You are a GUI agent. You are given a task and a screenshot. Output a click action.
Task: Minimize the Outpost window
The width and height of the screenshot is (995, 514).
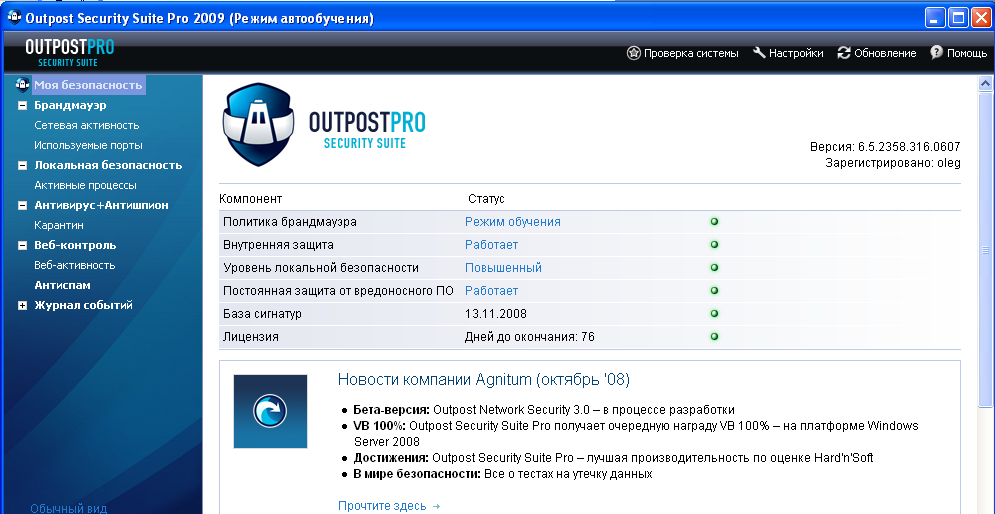(x=935, y=18)
